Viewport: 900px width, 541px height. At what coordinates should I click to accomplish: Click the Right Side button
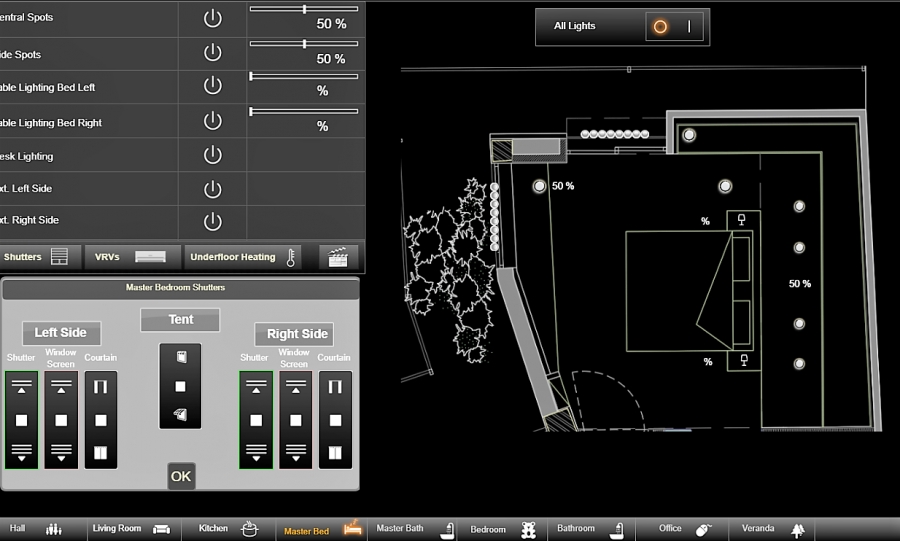(x=294, y=334)
